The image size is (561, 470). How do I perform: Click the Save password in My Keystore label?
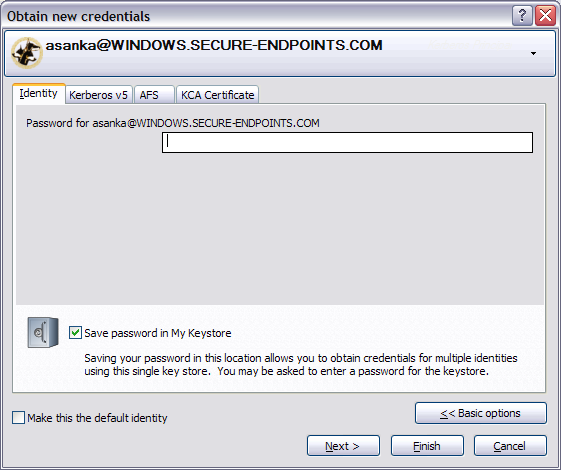(158, 333)
